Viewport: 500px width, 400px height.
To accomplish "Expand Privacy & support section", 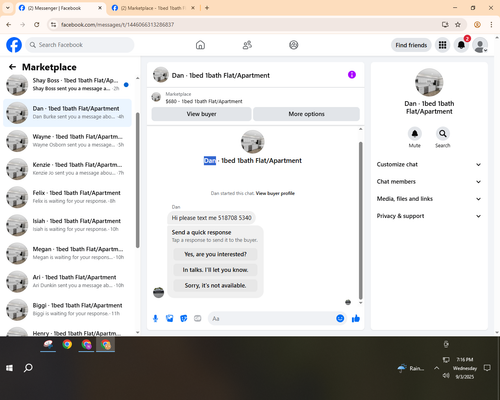I will pos(429,216).
